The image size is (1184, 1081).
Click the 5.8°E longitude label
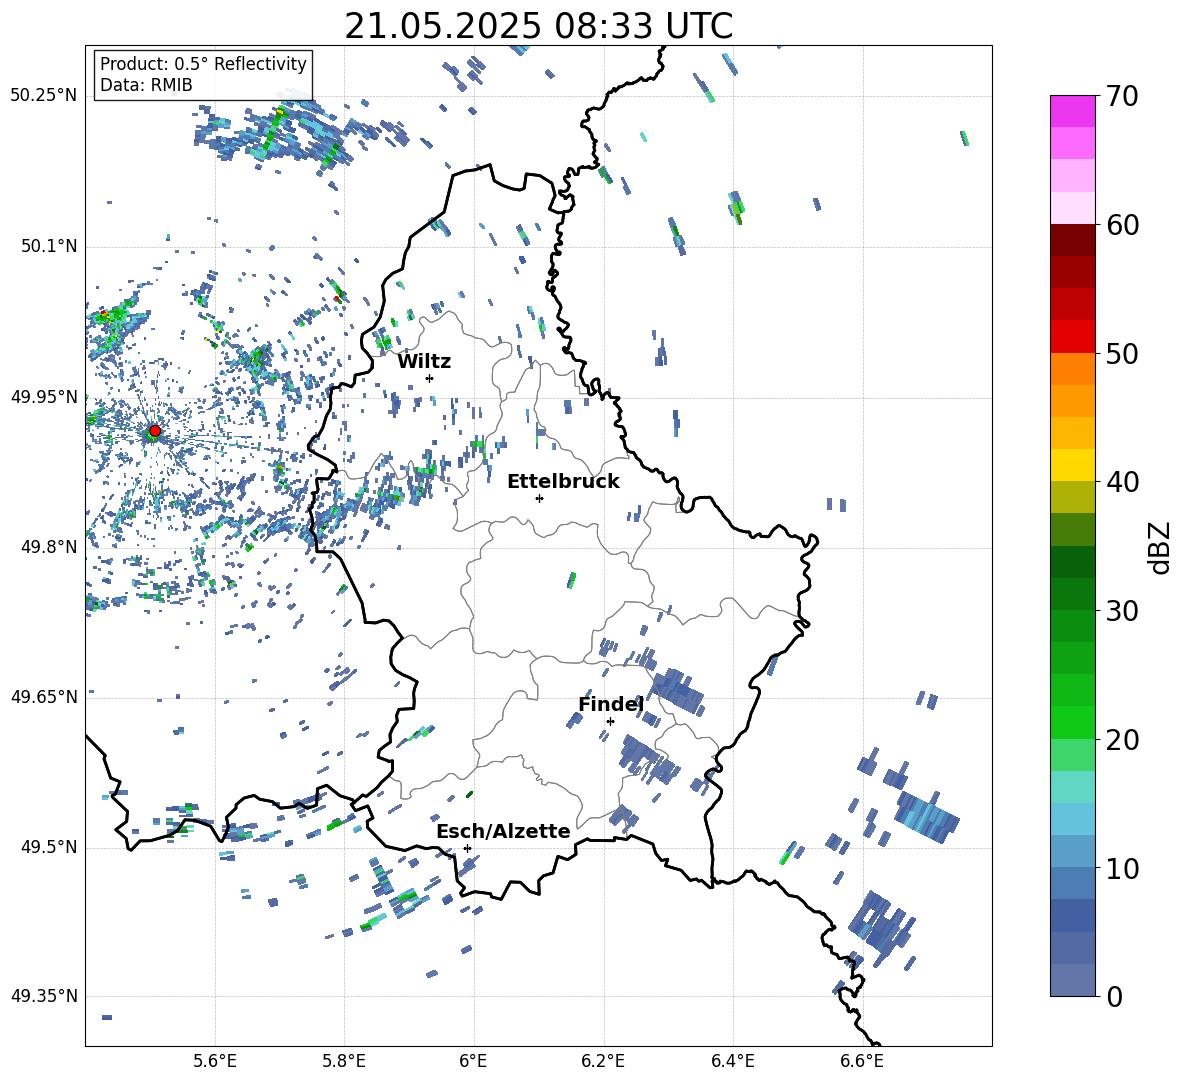[344, 1061]
